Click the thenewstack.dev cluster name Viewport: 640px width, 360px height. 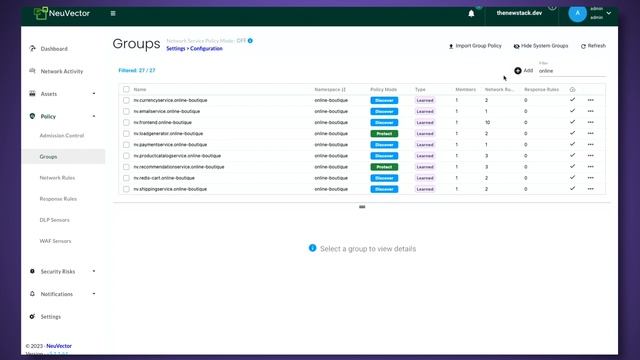[519, 13]
